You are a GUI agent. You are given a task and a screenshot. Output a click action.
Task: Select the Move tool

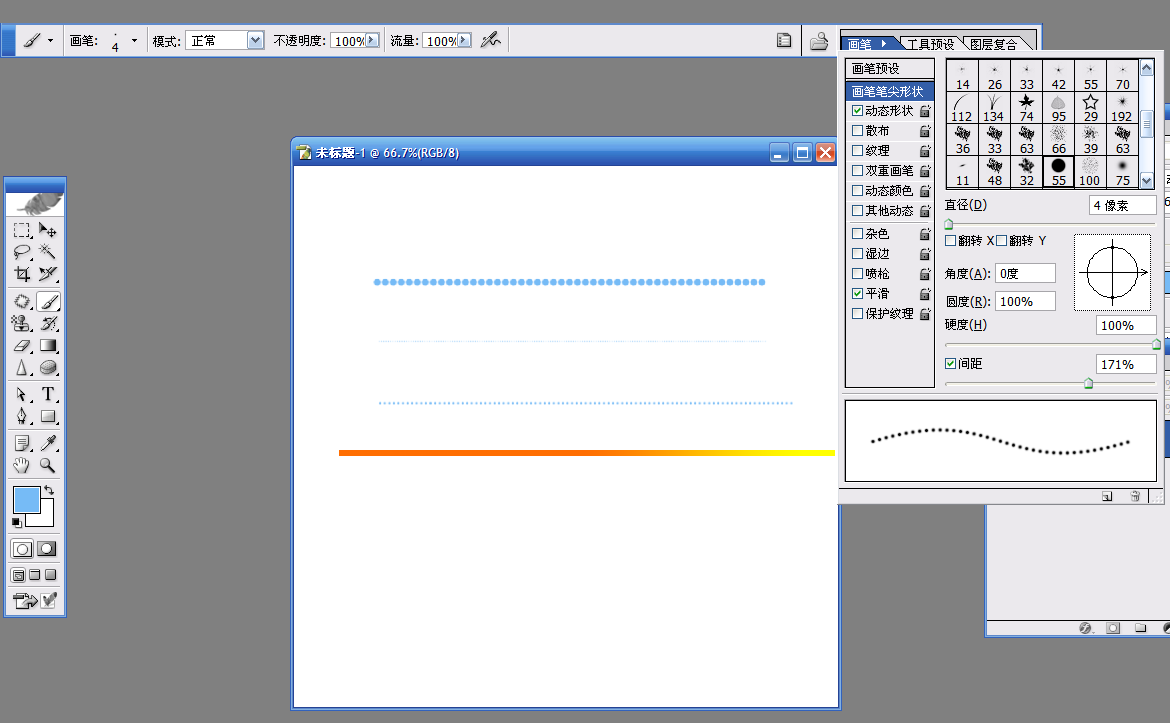[48, 230]
